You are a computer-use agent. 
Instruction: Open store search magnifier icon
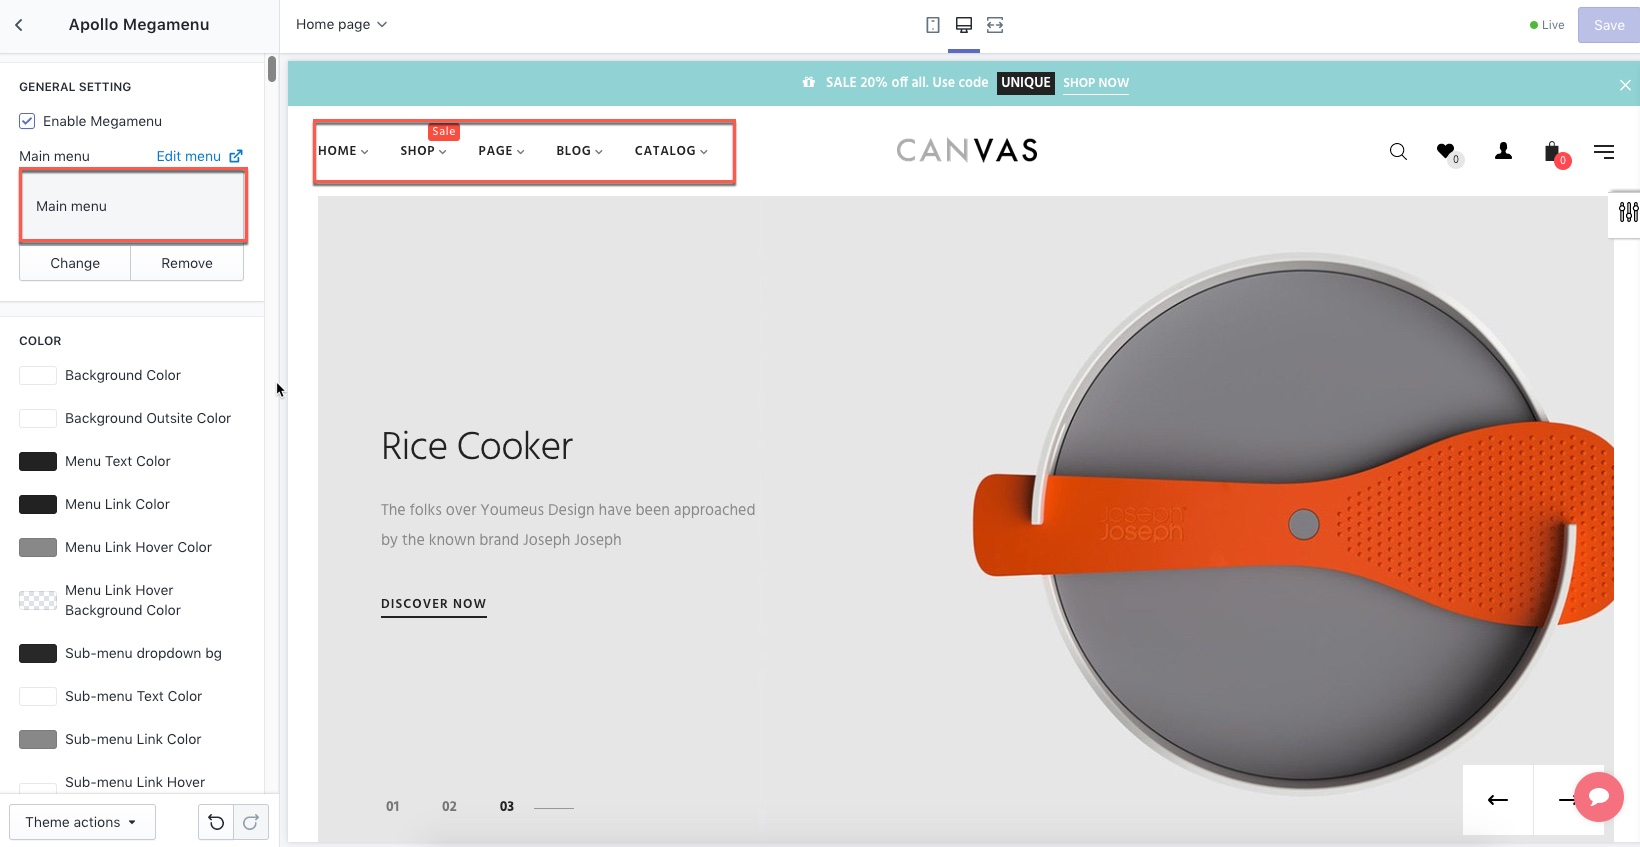click(1398, 152)
